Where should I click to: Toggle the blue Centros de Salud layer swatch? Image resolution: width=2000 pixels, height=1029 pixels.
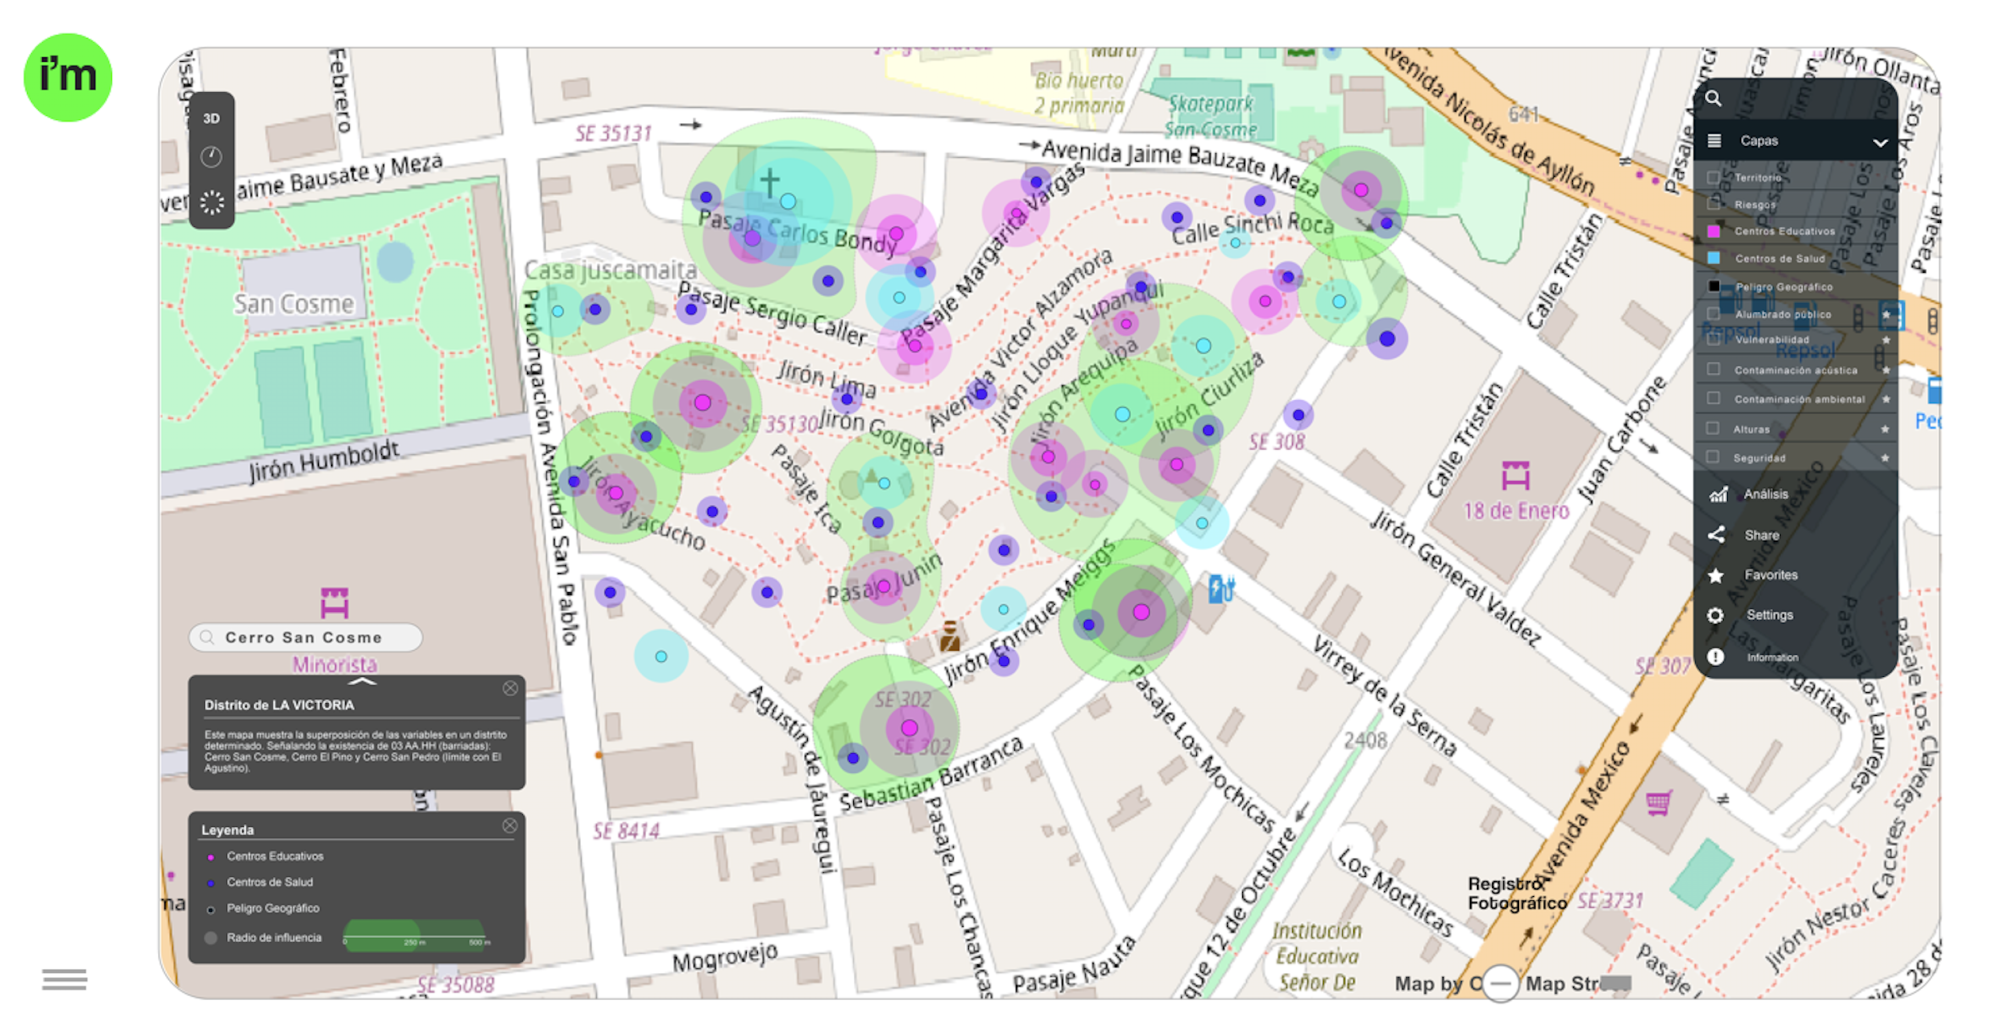1713,258
